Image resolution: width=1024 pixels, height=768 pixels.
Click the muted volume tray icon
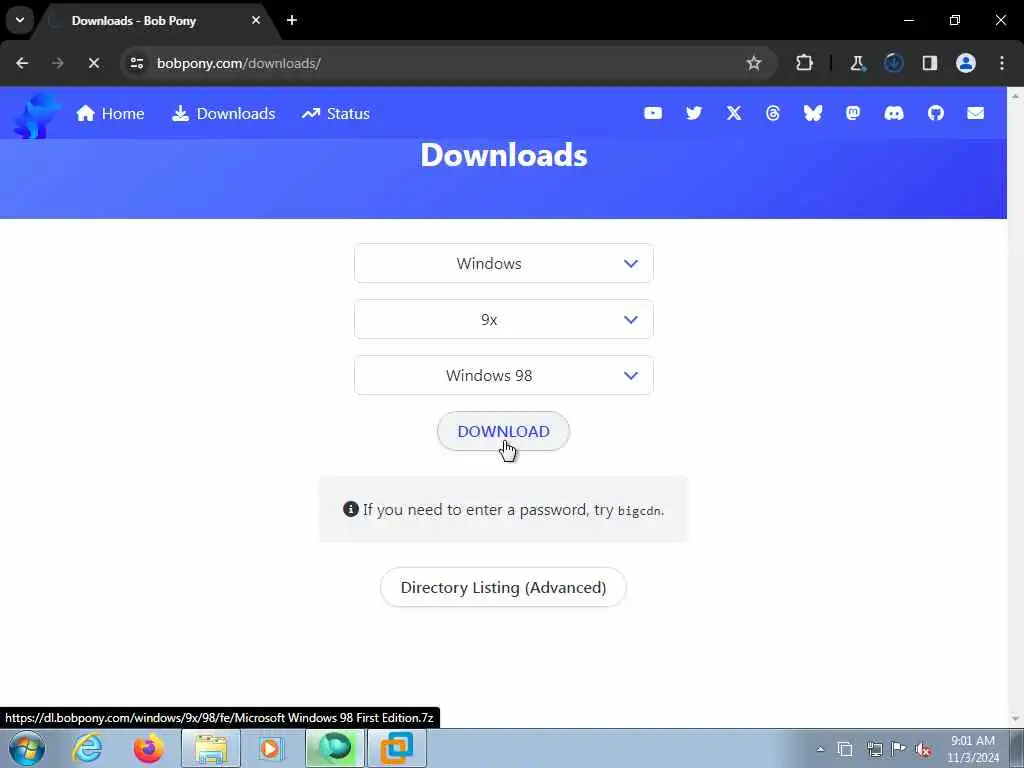[x=923, y=750]
